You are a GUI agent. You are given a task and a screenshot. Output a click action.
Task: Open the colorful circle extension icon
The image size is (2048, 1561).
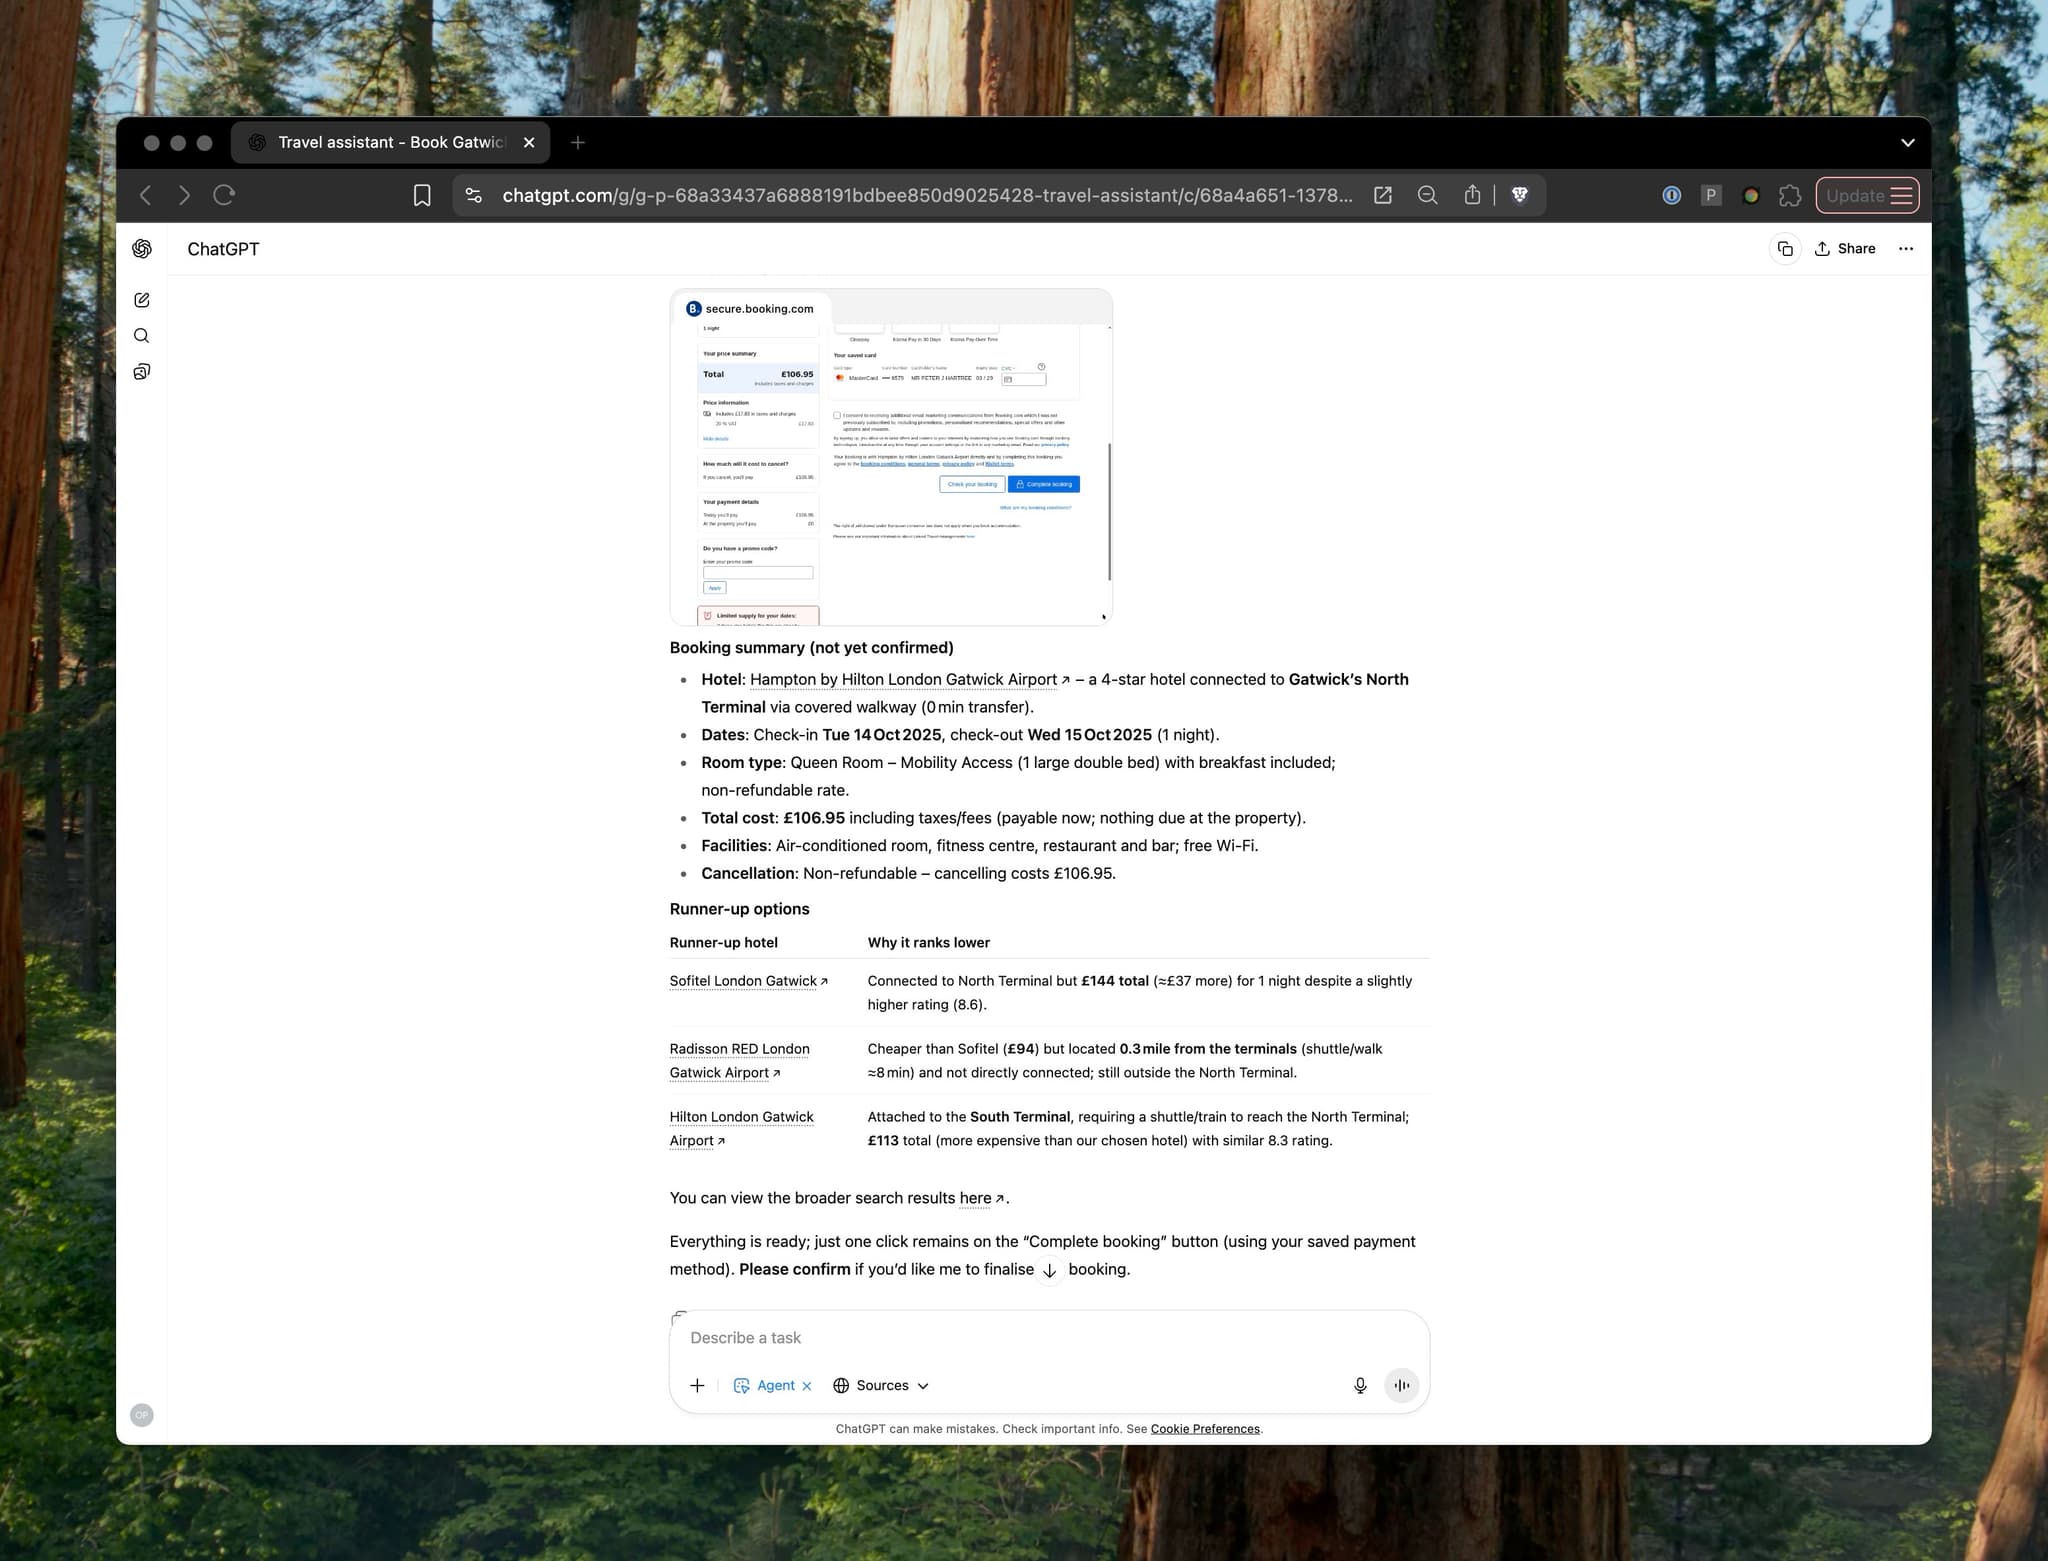tap(1751, 196)
